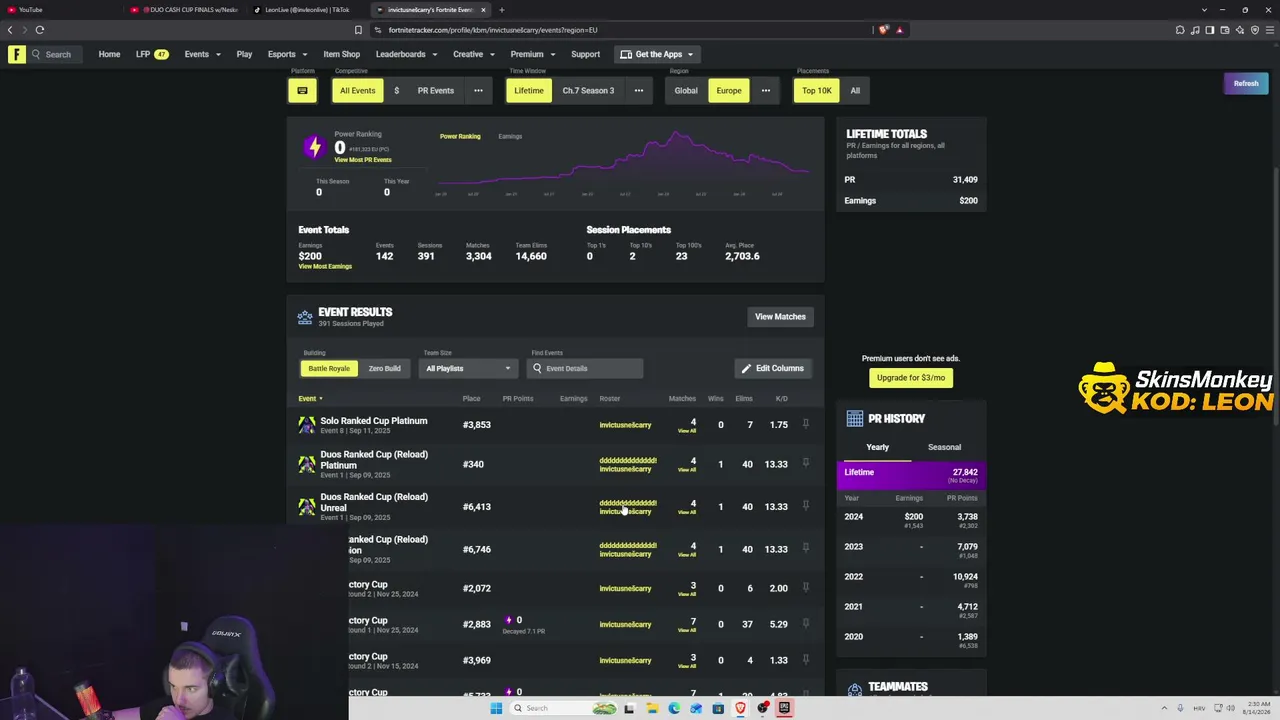Pin the event row placed #2,883

pos(805,624)
